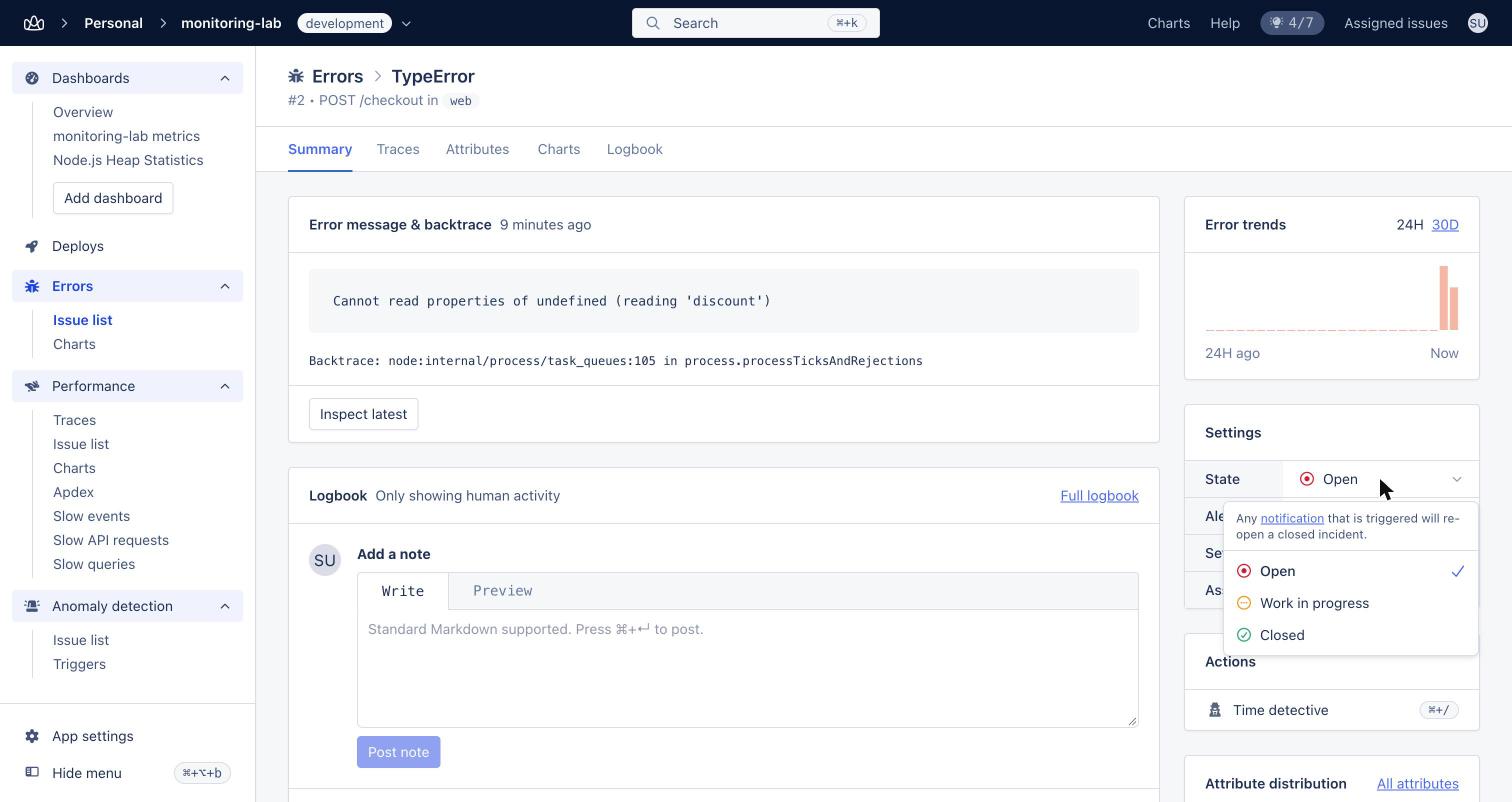Open the All attributes link
The width and height of the screenshot is (1512, 802).
pyautogui.click(x=1418, y=784)
